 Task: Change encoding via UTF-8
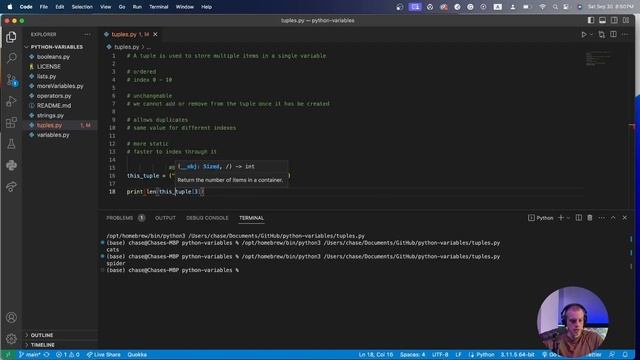440,355
